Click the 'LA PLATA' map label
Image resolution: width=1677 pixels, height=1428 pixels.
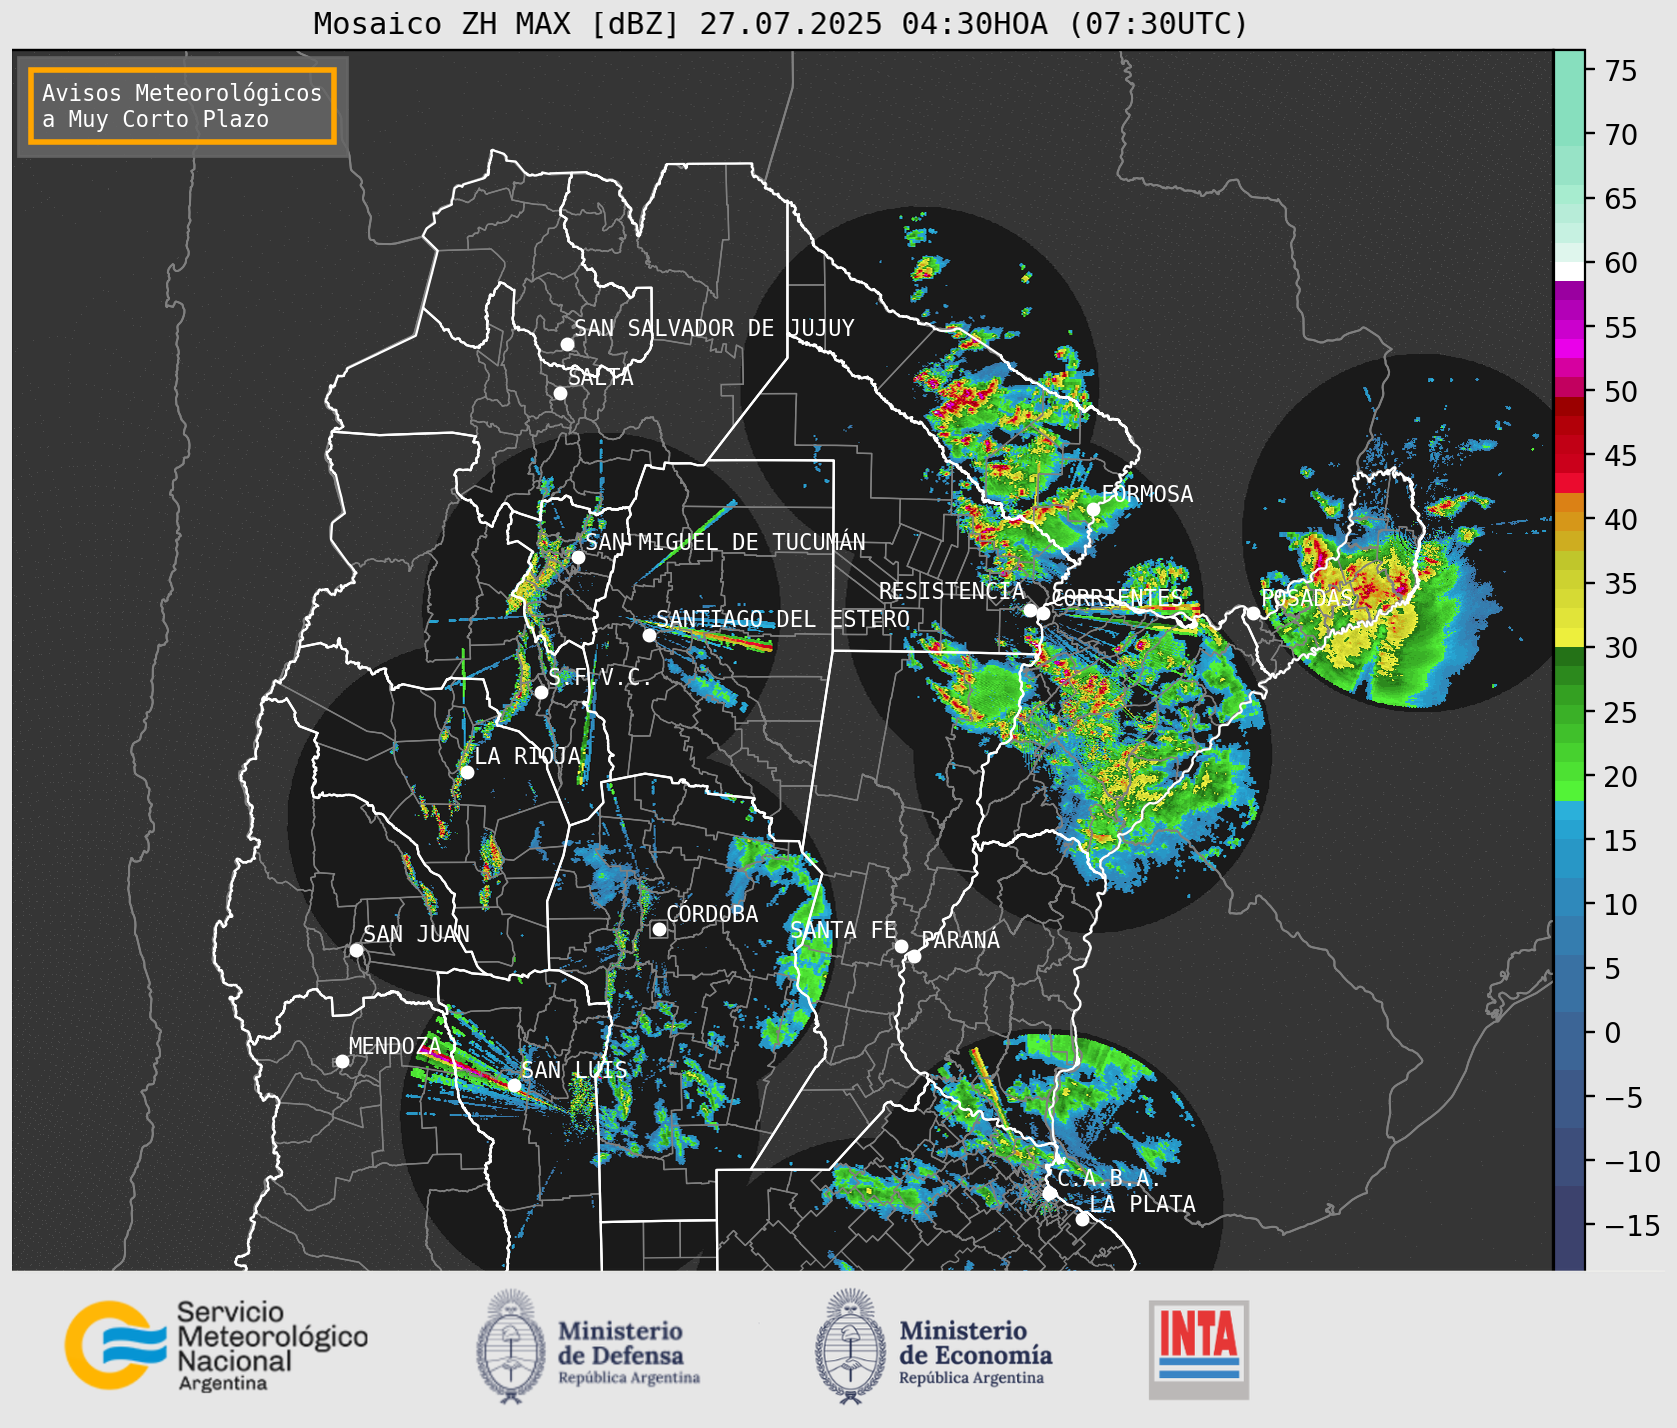coord(1142,1204)
